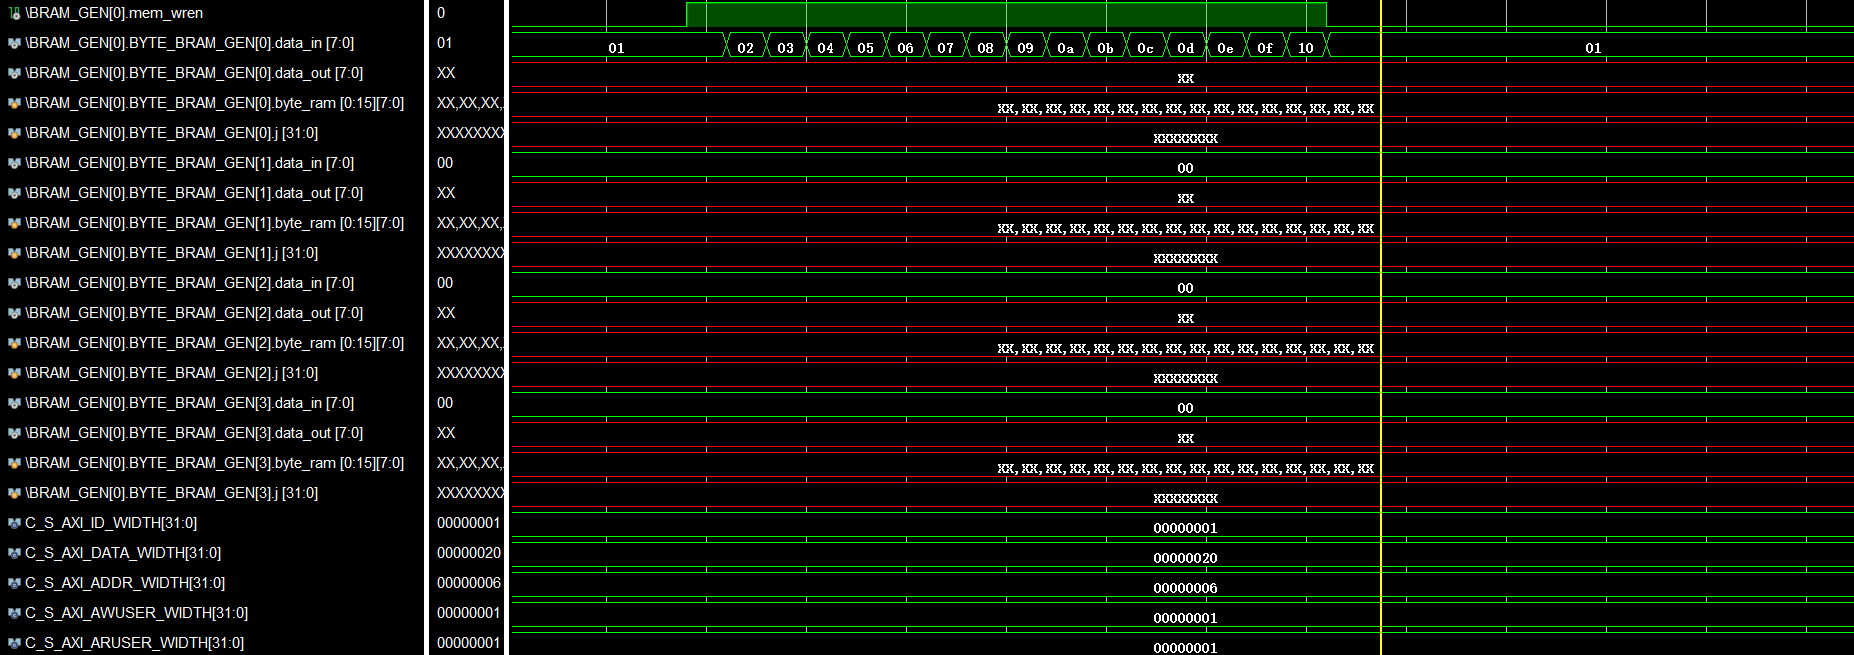
Task: Click bus icon of BYTE_BRAM_GEN[2].j row
Action: tap(14, 373)
